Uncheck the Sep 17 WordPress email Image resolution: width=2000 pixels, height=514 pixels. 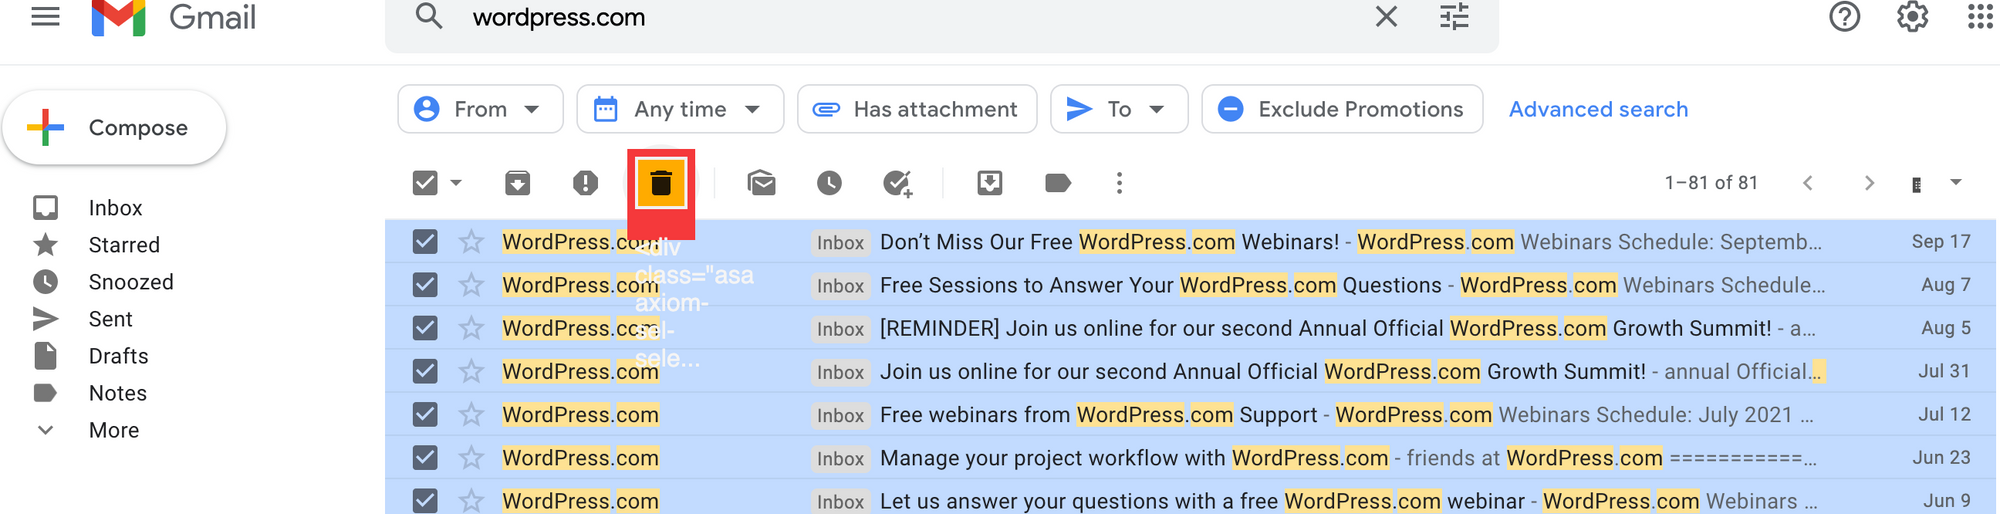tap(425, 242)
